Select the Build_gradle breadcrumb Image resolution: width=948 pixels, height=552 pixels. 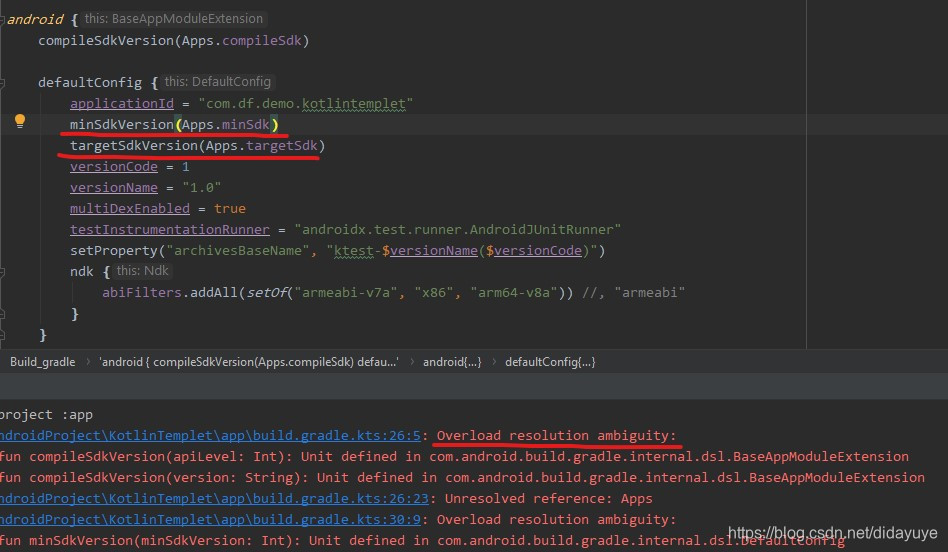[x=42, y=362]
